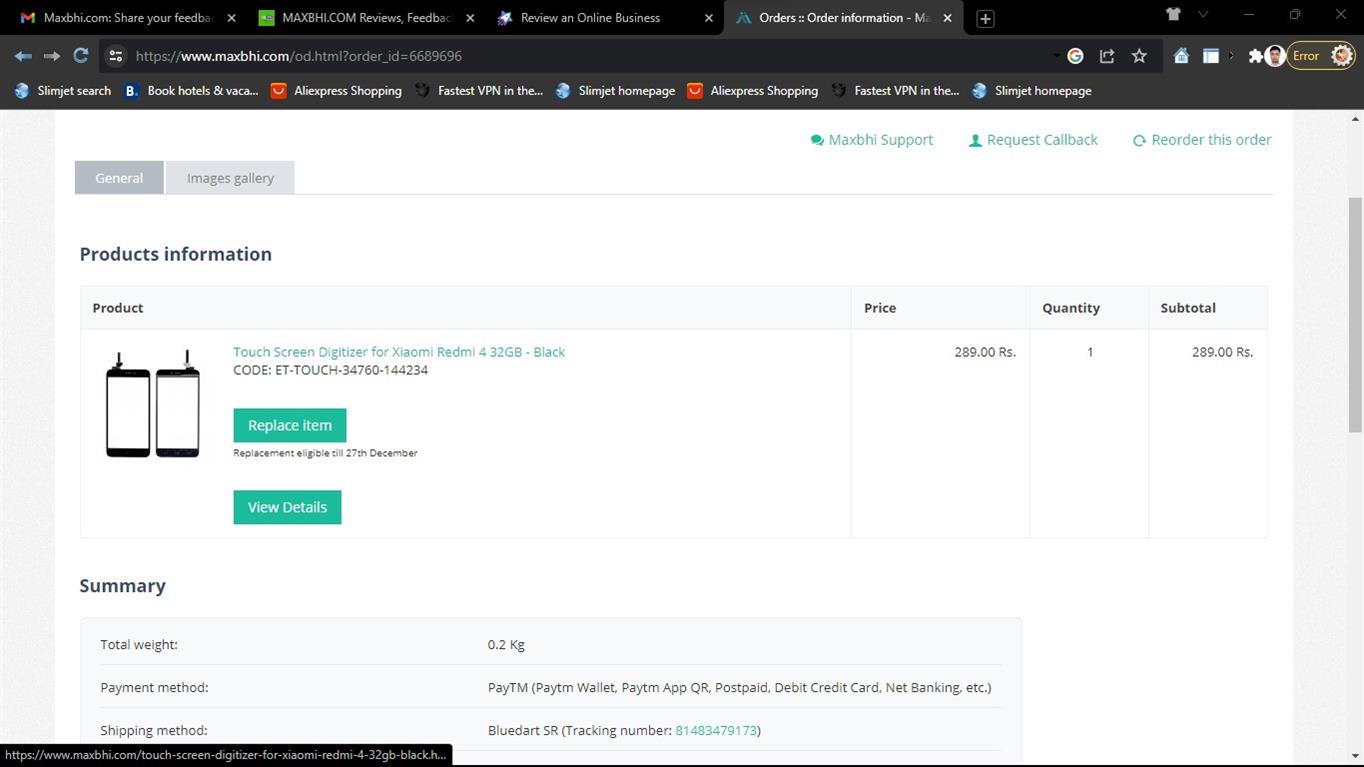Close the Maxbhi.com Share your feedback tab

click(232, 18)
